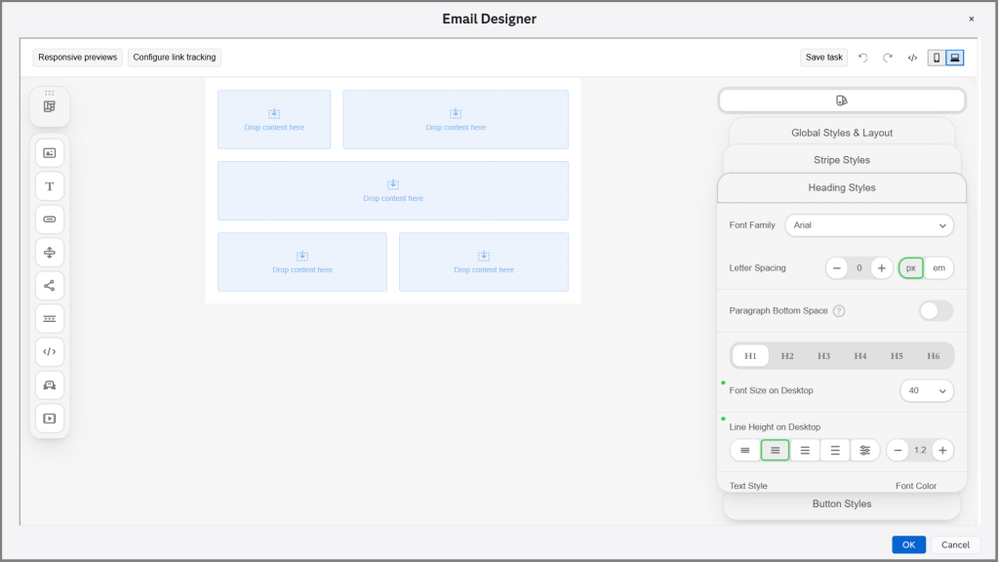Click the bottom-left drop content area
The width and height of the screenshot is (999, 562).
(303, 262)
